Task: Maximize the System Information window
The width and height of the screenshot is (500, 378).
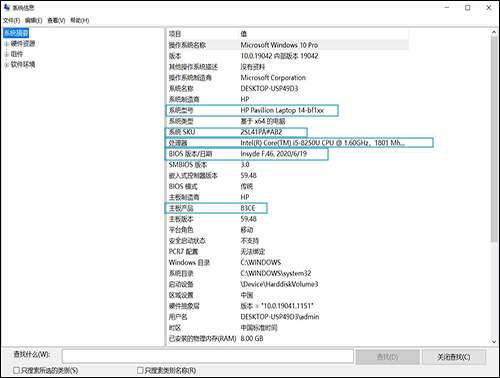Action: pyautogui.click(x=468, y=8)
